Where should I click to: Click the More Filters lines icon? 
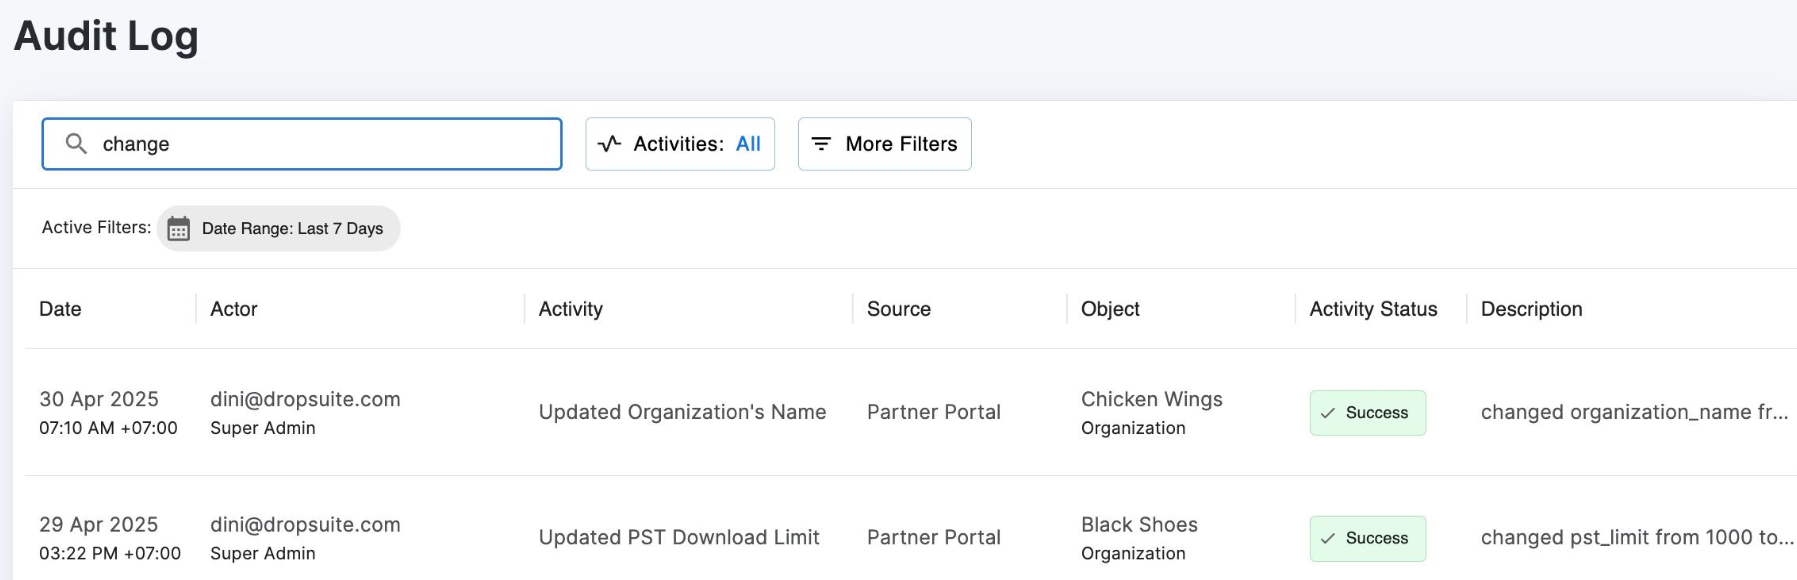pos(821,144)
